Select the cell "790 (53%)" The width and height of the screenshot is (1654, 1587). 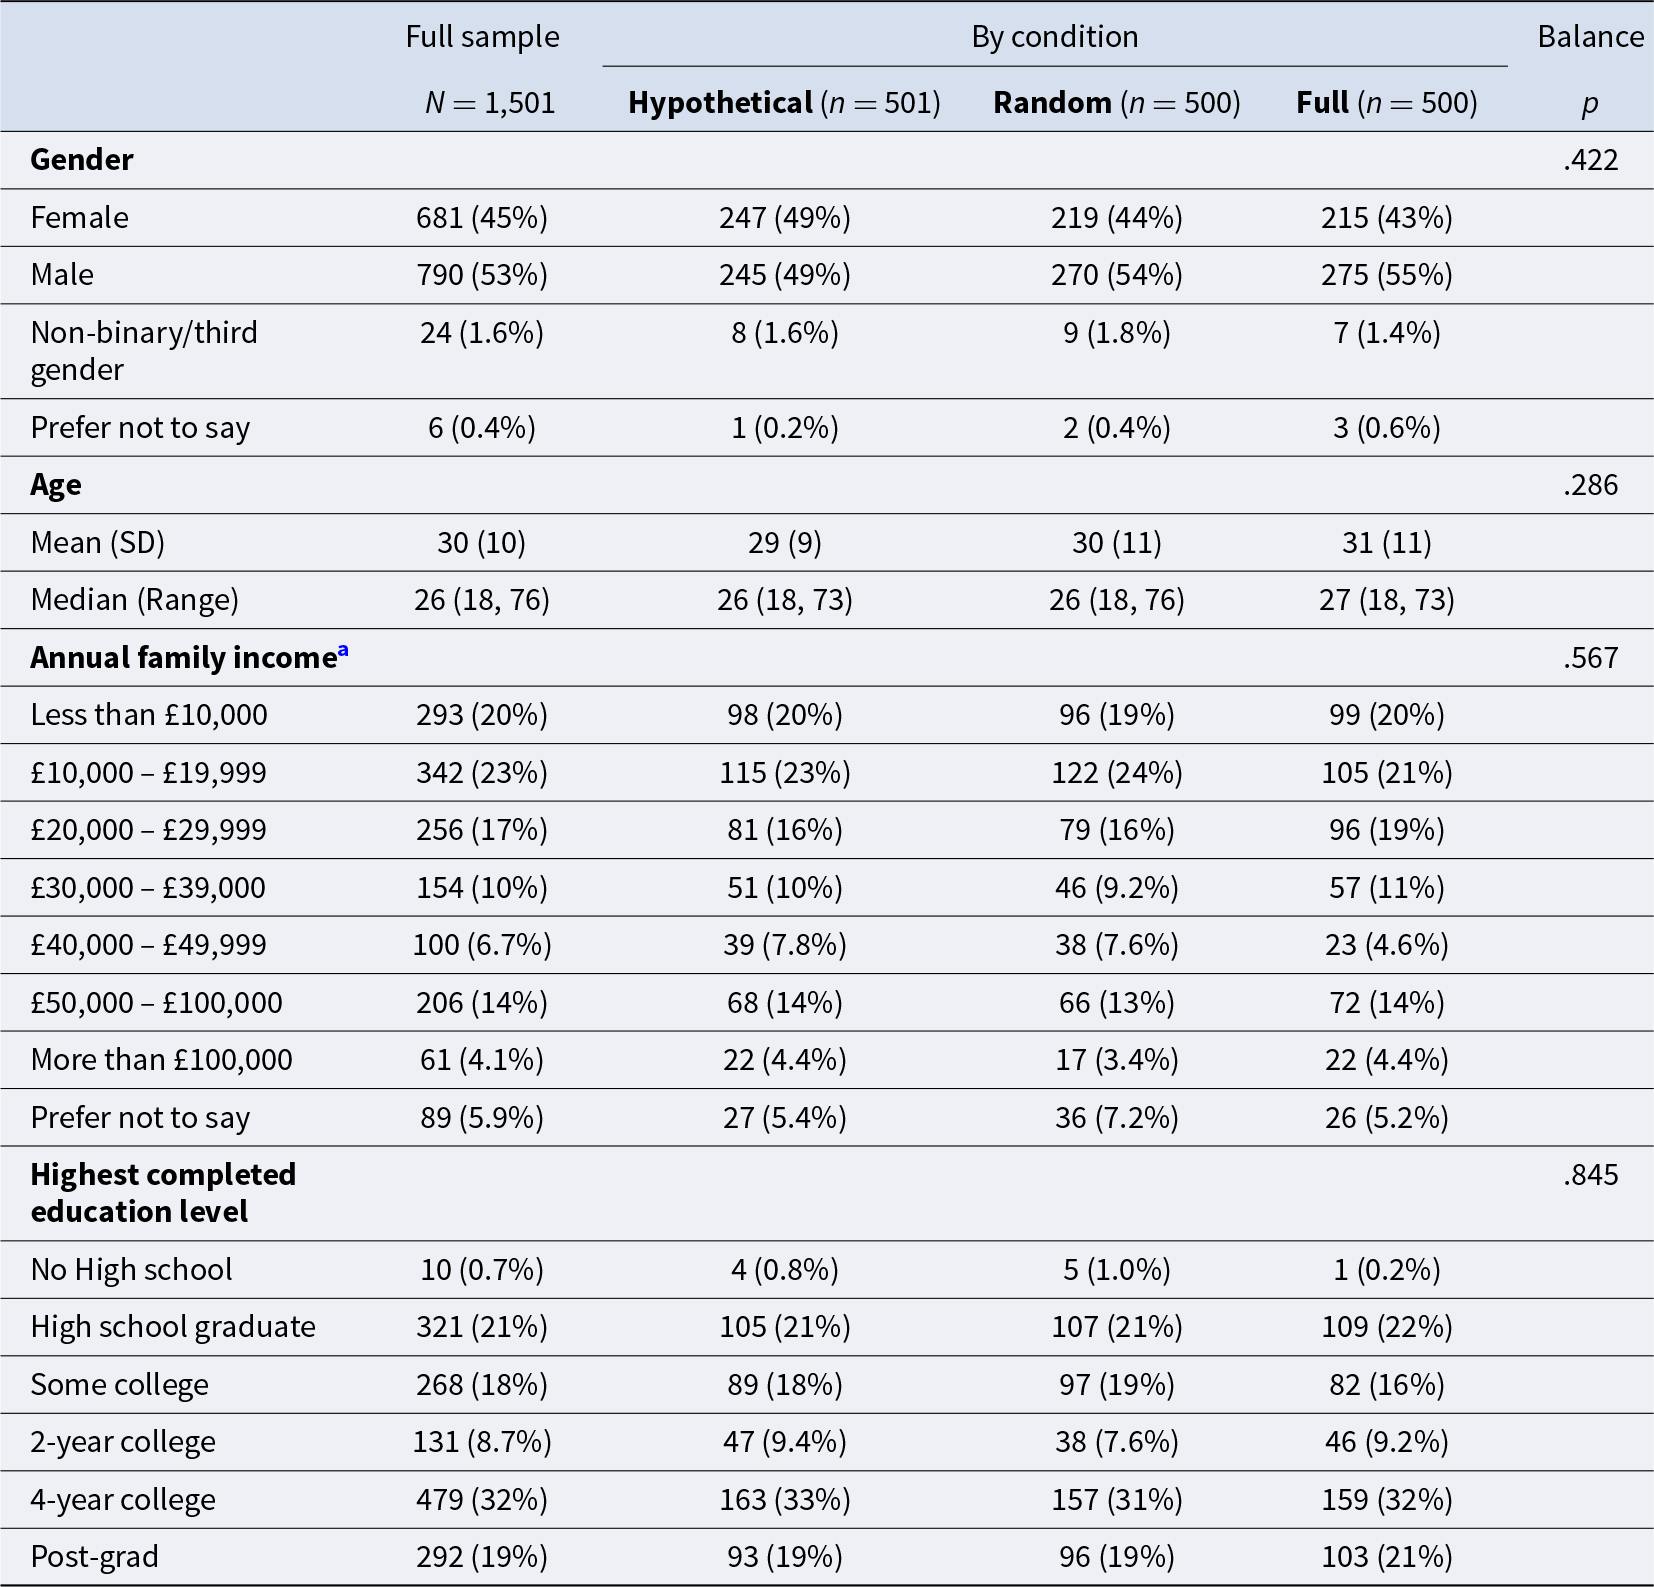click(x=482, y=275)
